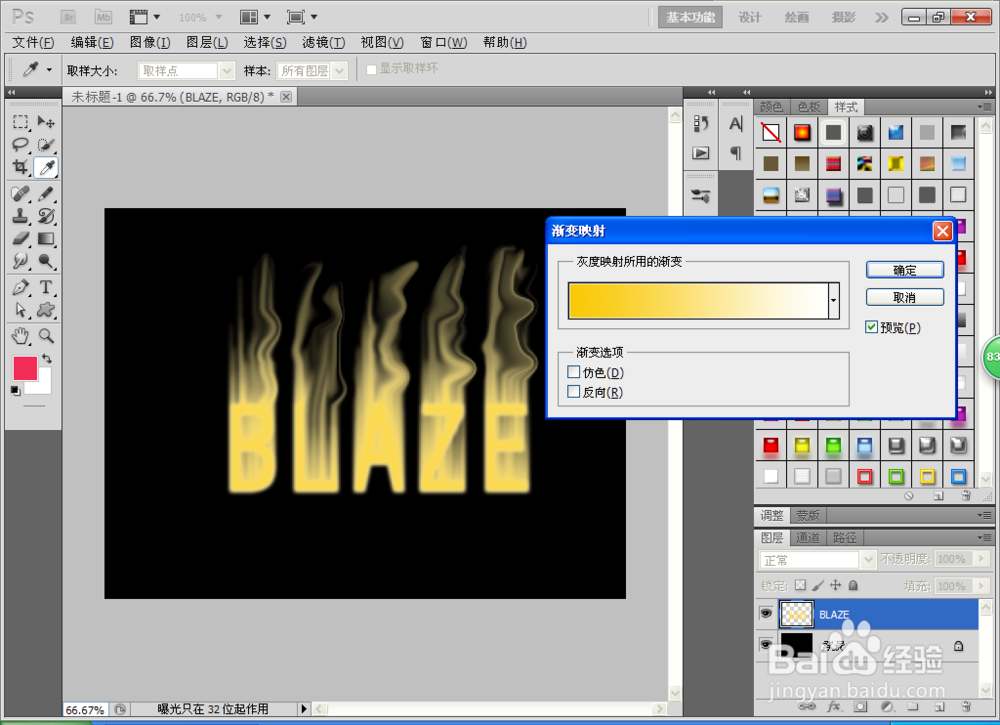
Task: Select the Eyedropper tool in toolbox
Action: coord(46,168)
